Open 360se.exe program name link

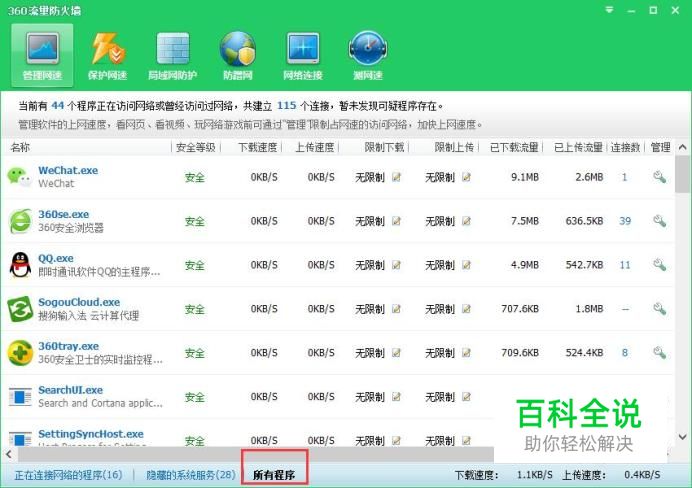[64, 214]
